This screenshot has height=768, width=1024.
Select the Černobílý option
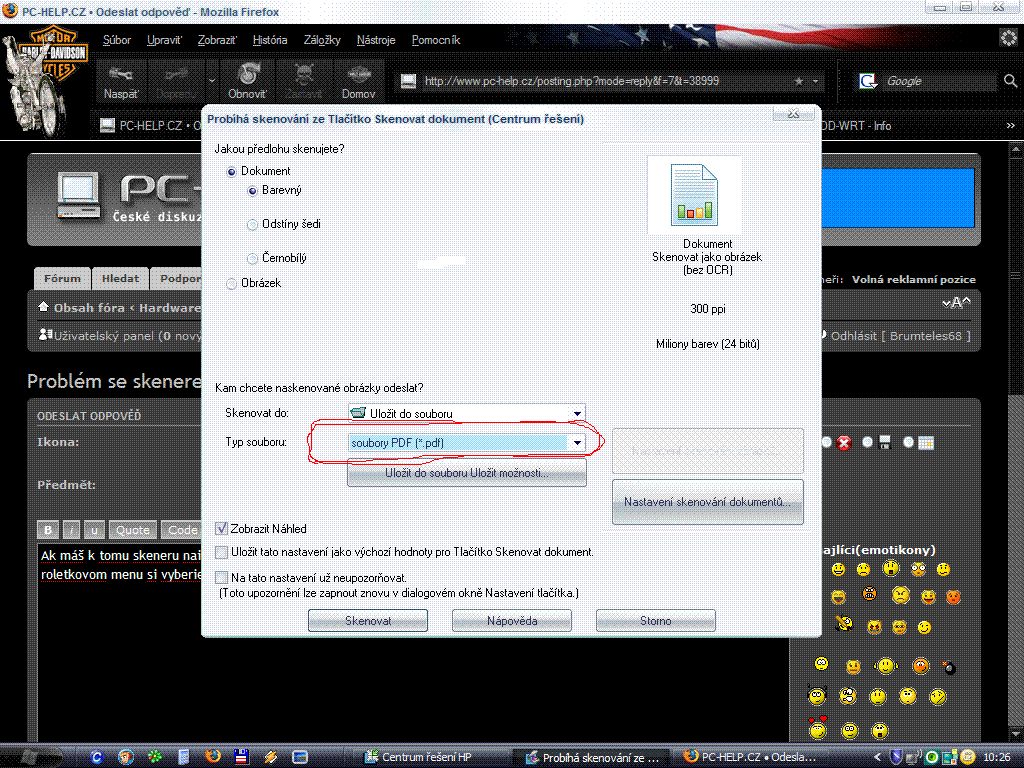pyautogui.click(x=252, y=259)
